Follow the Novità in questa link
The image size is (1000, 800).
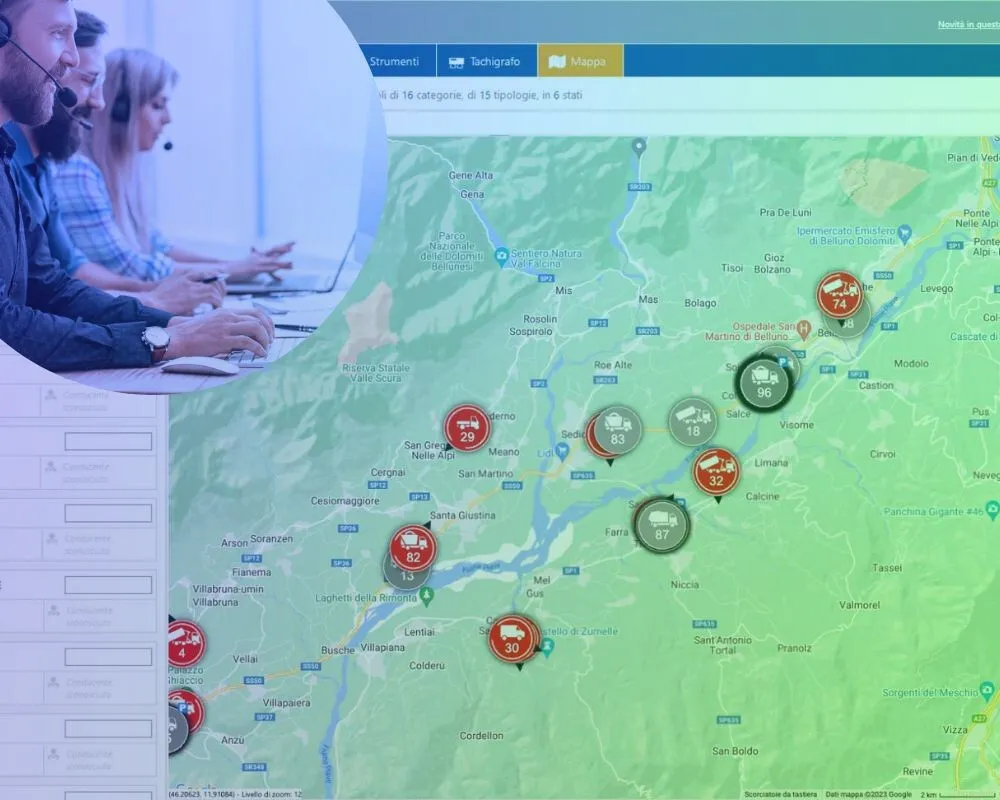(967, 25)
